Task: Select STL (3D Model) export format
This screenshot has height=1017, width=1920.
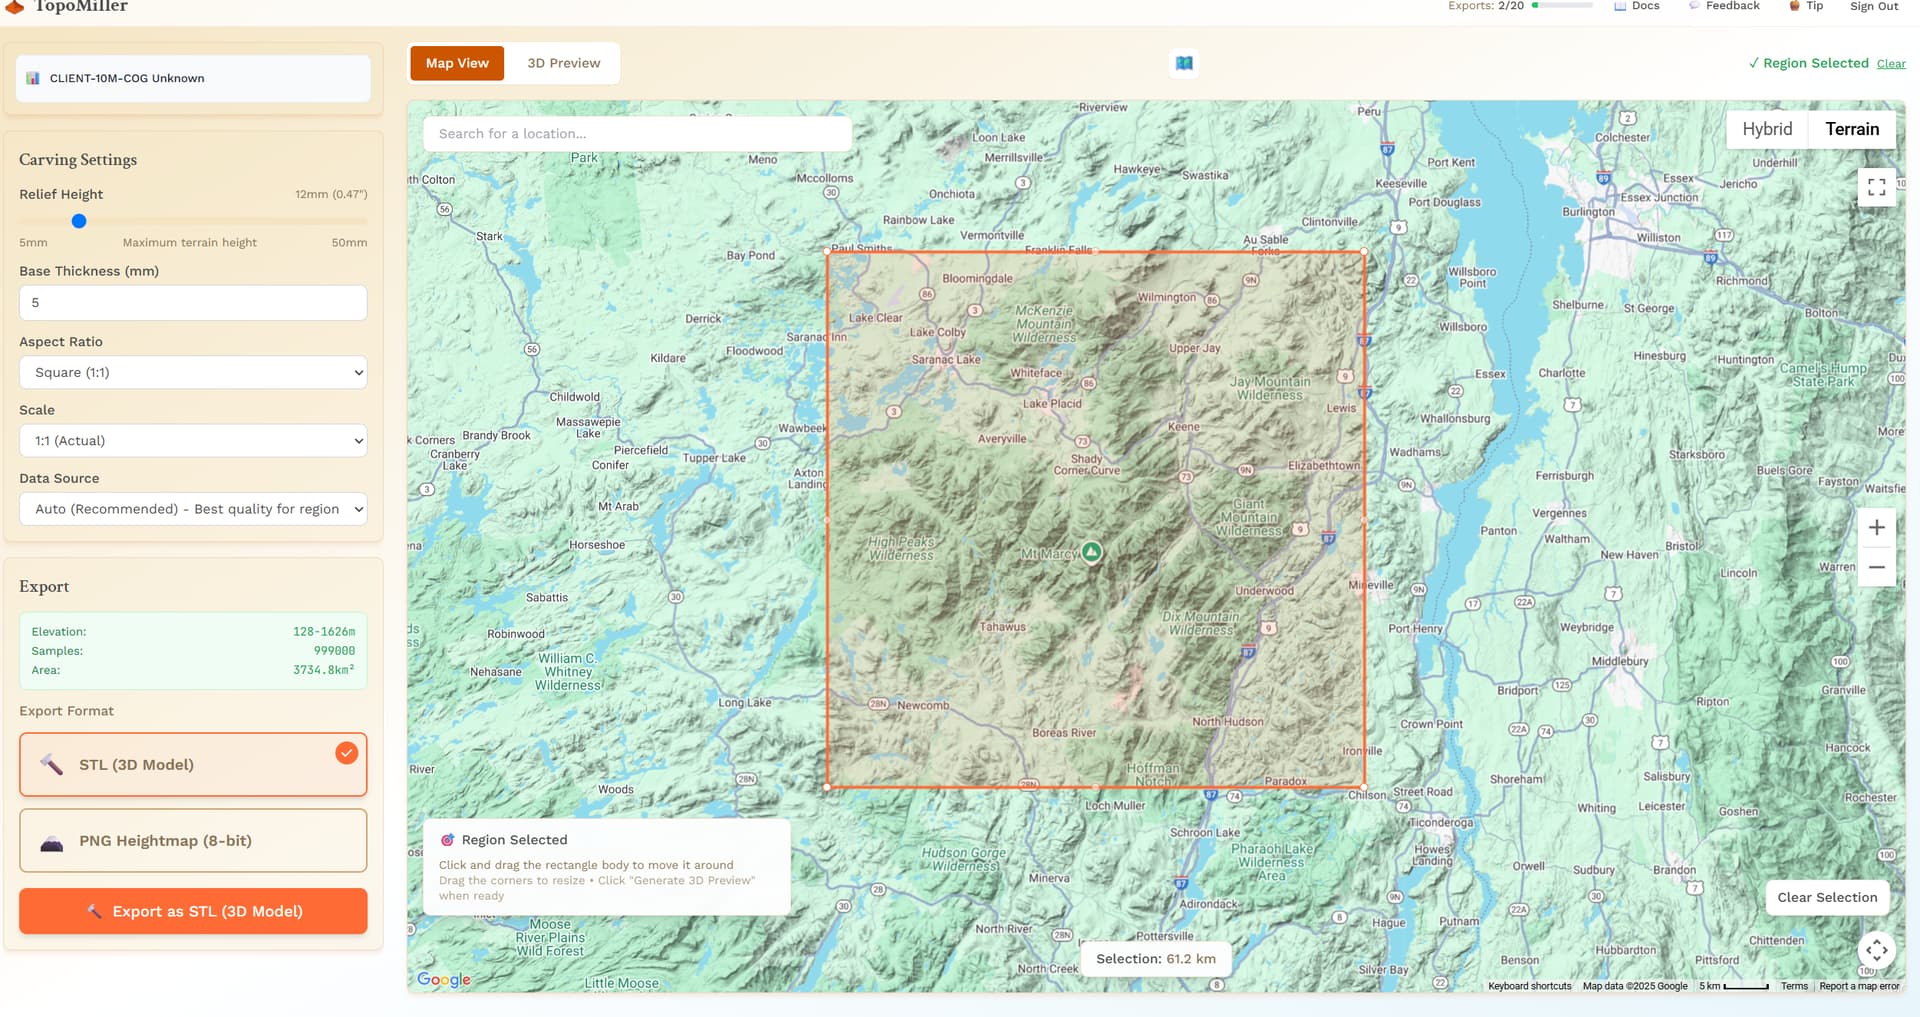Action: [193, 765]
